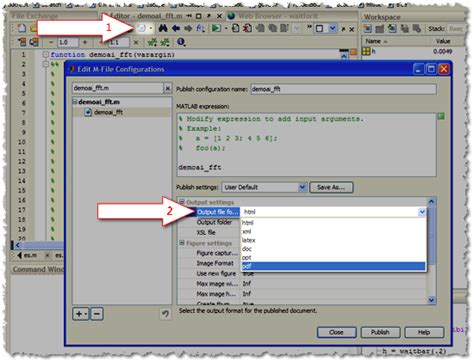Viewport: 474px width, 362px height.
Task: Click settings list scroll up arrow
Action: point(431,201)
